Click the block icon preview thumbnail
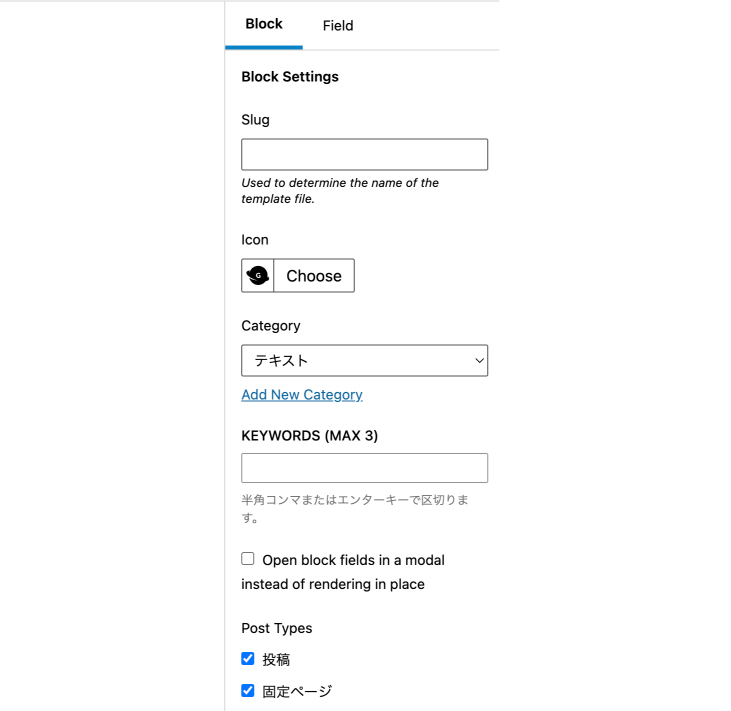This screenshot has width=731, height=711. pos(258,276)
